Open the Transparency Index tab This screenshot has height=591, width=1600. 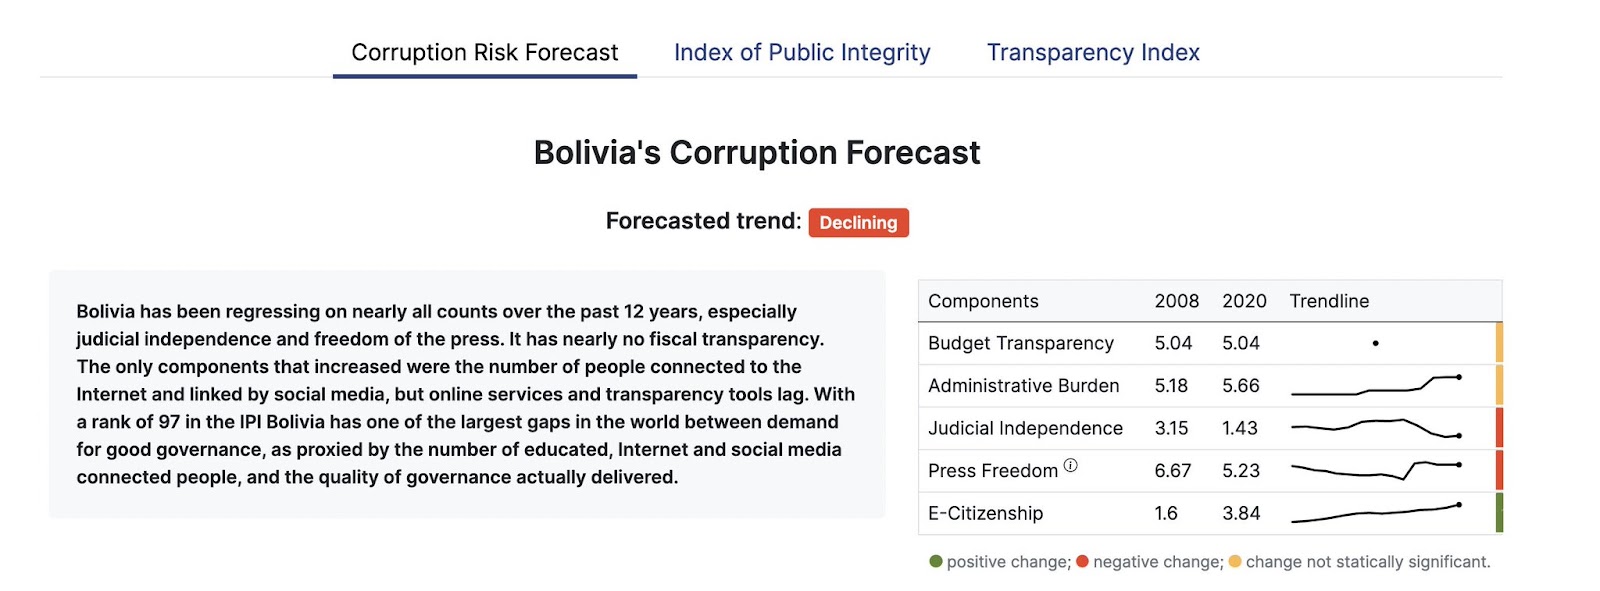(1093, 52)
